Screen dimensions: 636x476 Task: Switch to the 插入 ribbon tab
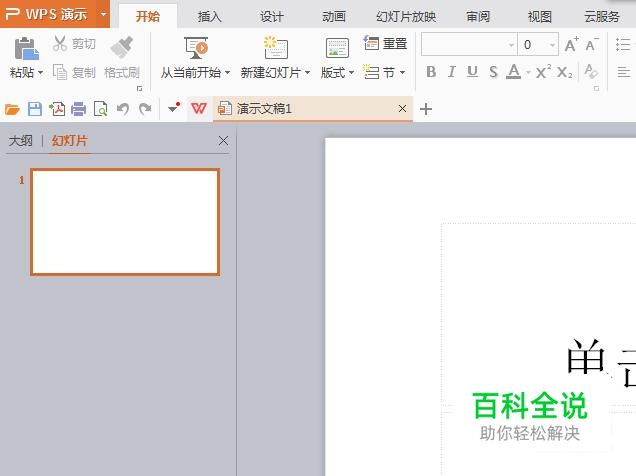point(209,17)
